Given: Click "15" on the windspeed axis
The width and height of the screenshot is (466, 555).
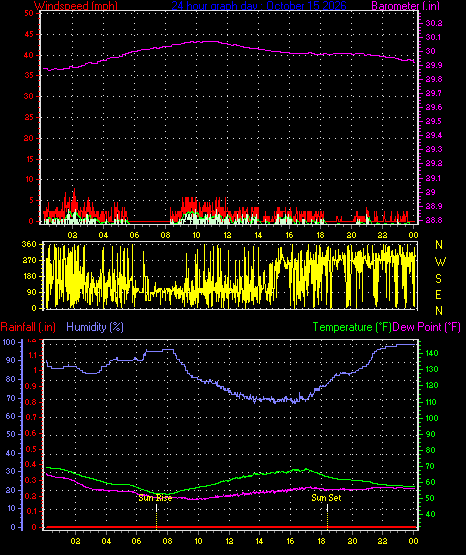Looking at the screenshot, I should 29,159.
